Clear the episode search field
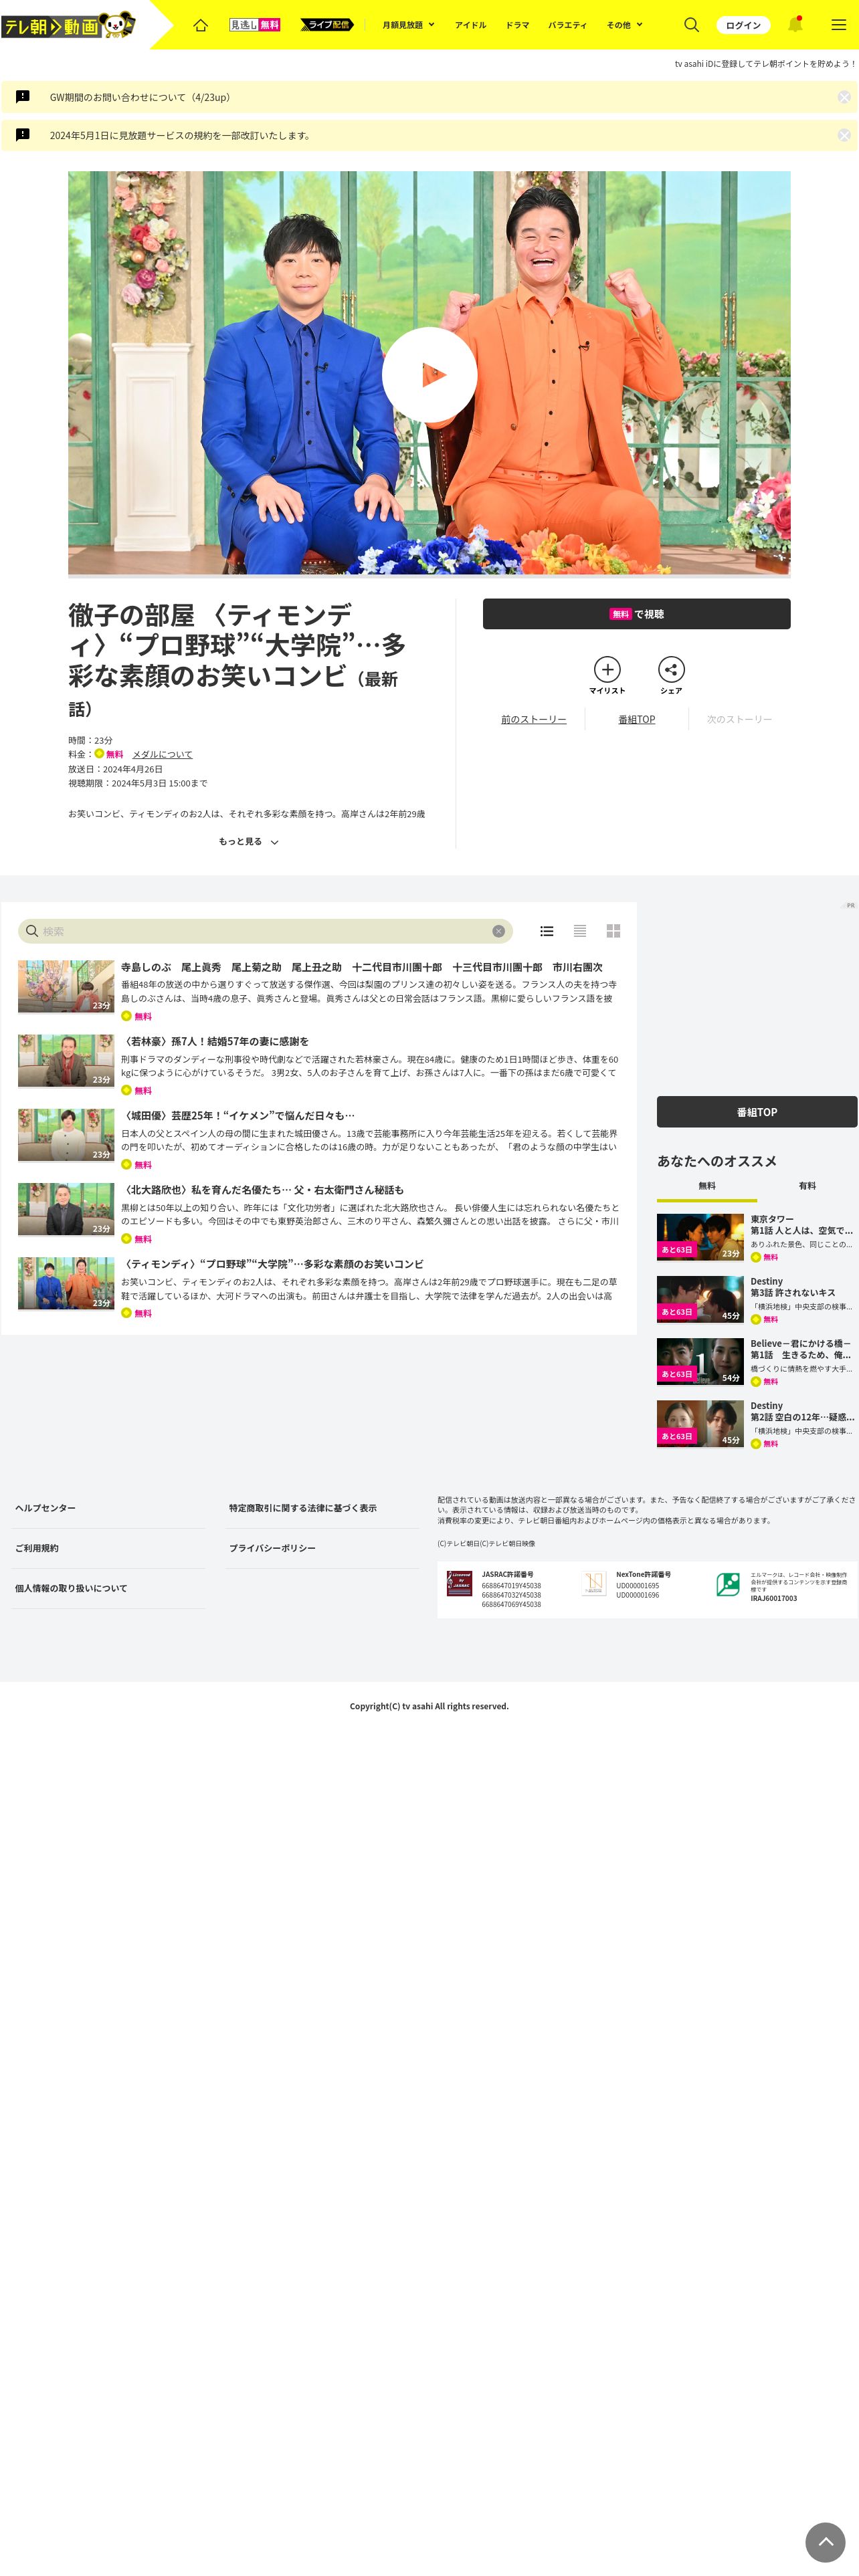 (x=498, y=931)
